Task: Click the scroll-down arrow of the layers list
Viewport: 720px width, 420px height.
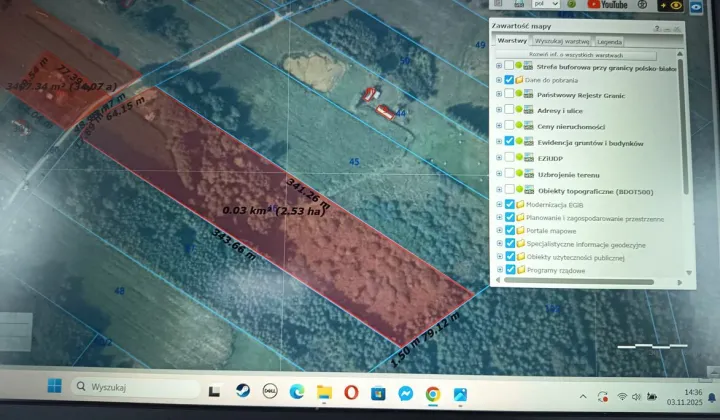Action: click(688, 273)
